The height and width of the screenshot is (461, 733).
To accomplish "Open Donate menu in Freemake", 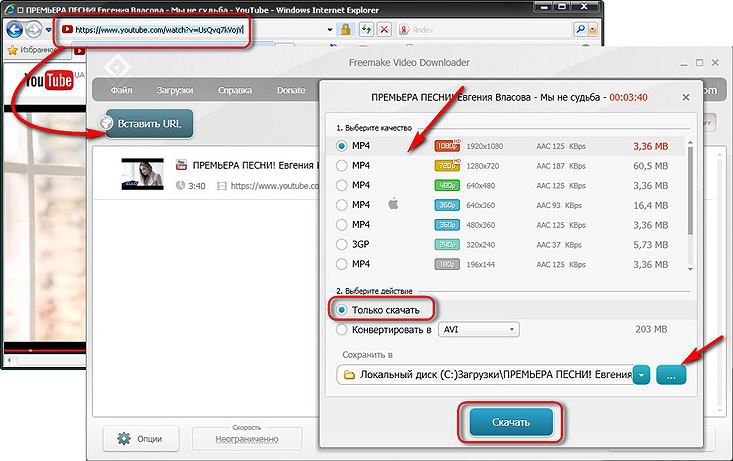I will pos(291,90).
